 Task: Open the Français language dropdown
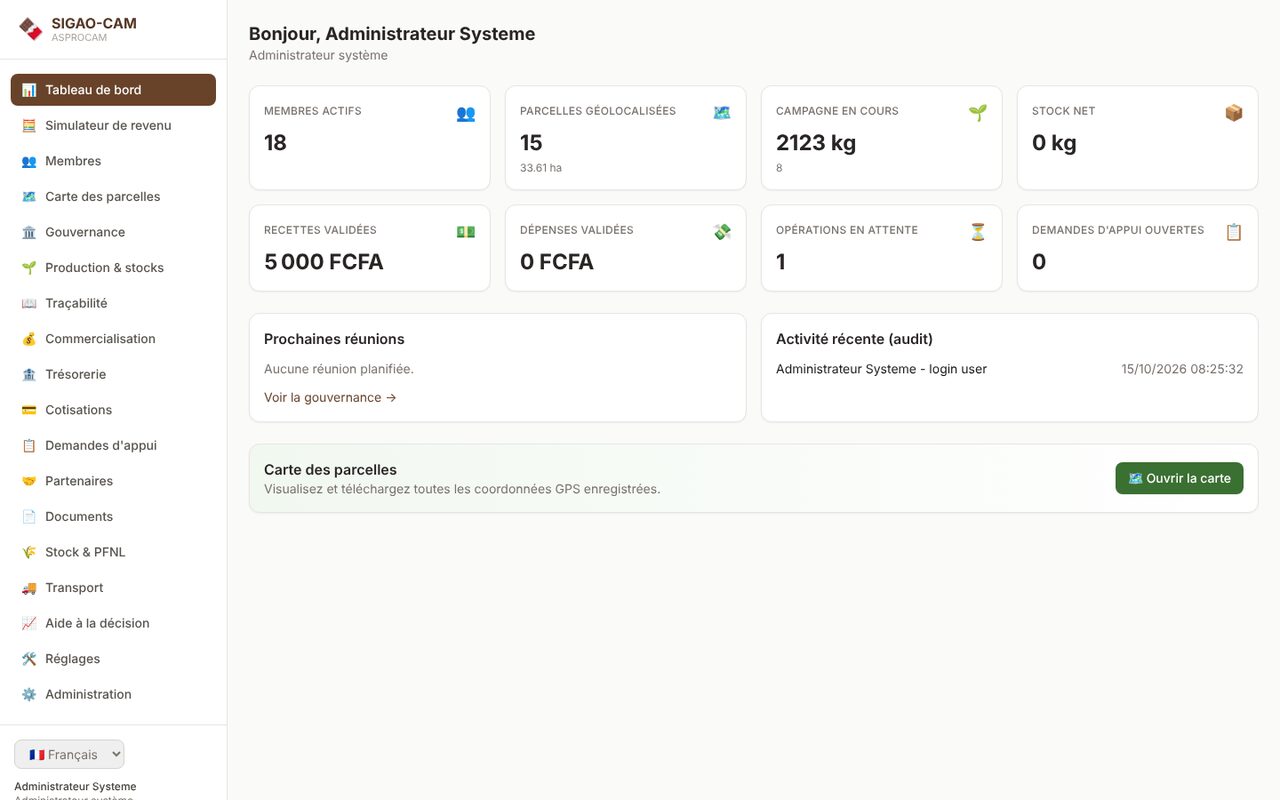pyautogui.click(x=69, y=754)
